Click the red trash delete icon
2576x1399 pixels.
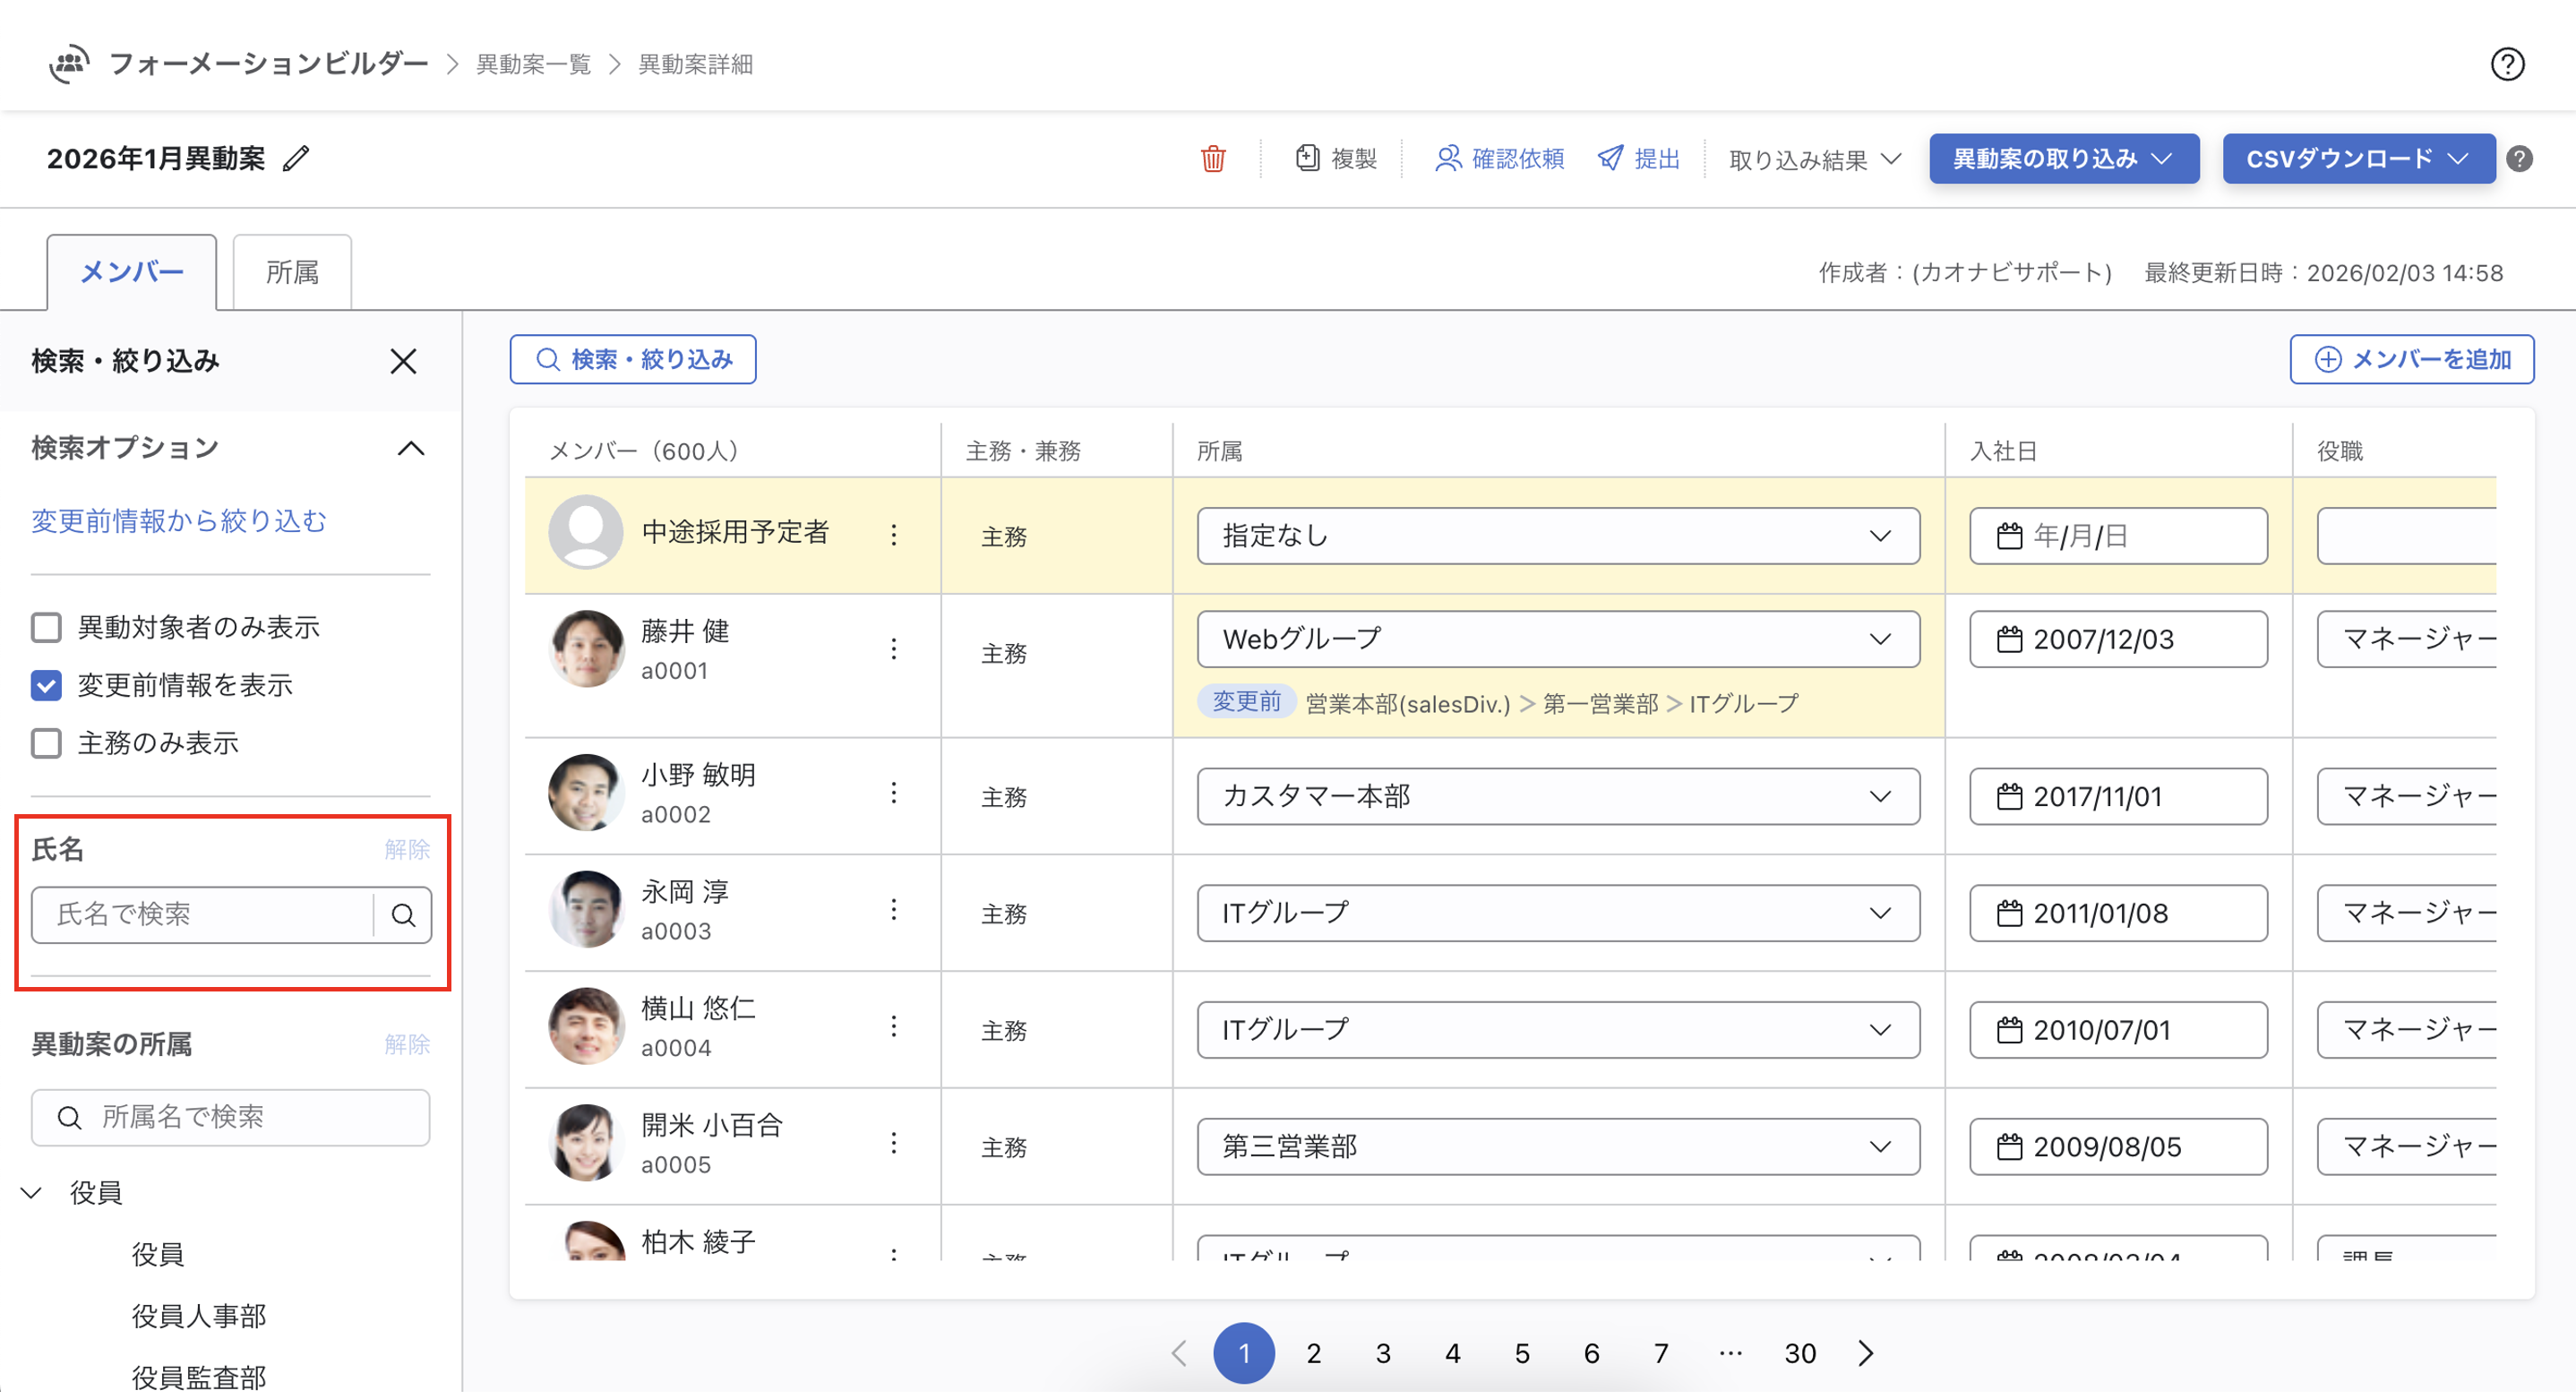coord(1213,159)
